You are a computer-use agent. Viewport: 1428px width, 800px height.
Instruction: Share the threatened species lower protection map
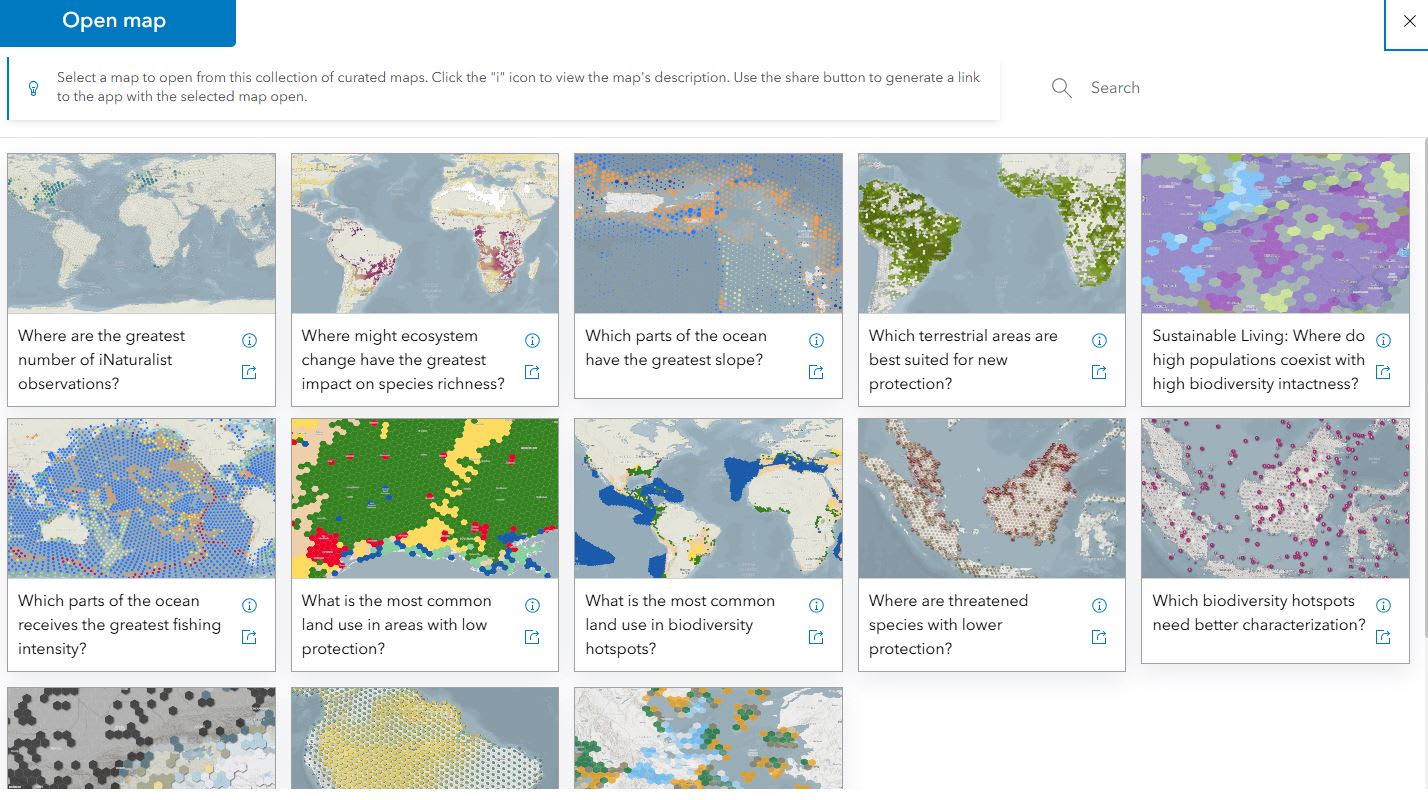pos(1099,637)
